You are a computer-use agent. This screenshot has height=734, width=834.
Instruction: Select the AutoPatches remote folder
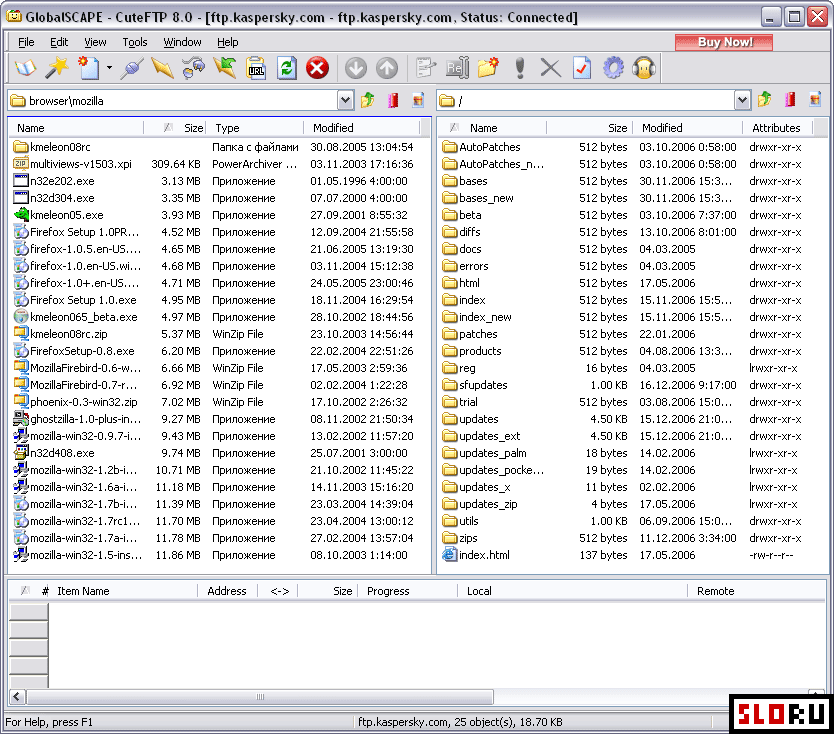point(481,147)
